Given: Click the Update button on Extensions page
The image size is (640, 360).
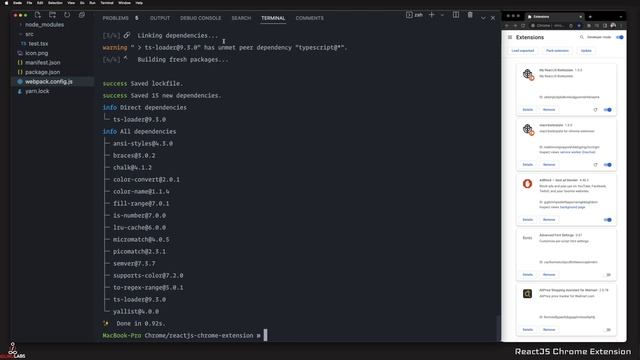Looking at the screenshot, I should [586, 51].
